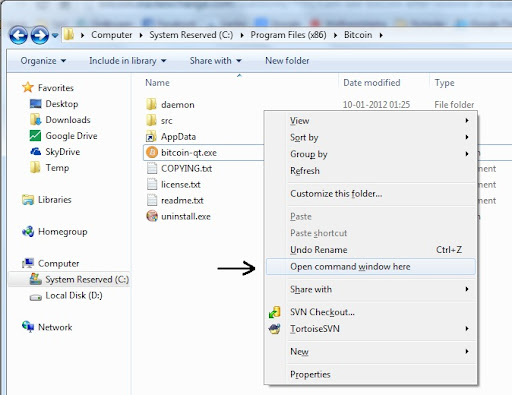The image size is (512, 395).
Task: Select the src folder icon
Action: 151,120
